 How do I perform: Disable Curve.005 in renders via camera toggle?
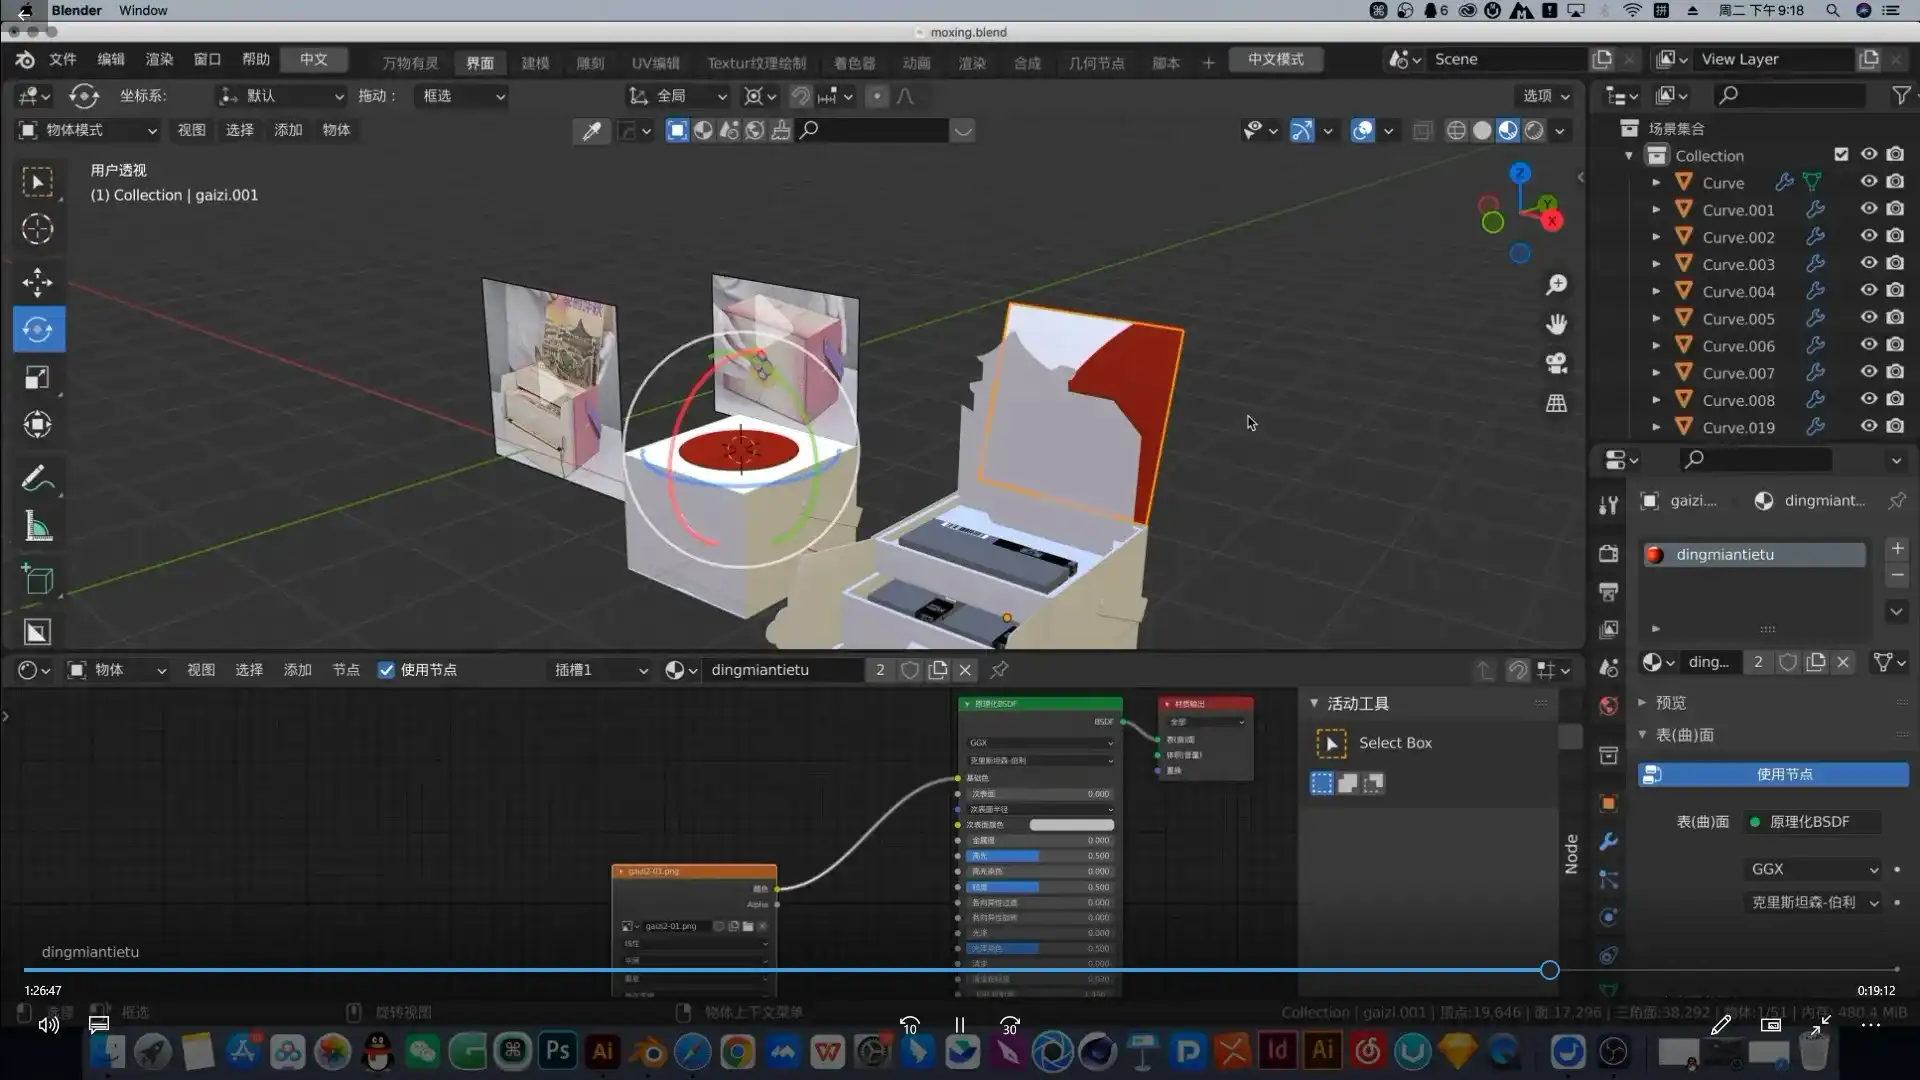coord(1894,318)
